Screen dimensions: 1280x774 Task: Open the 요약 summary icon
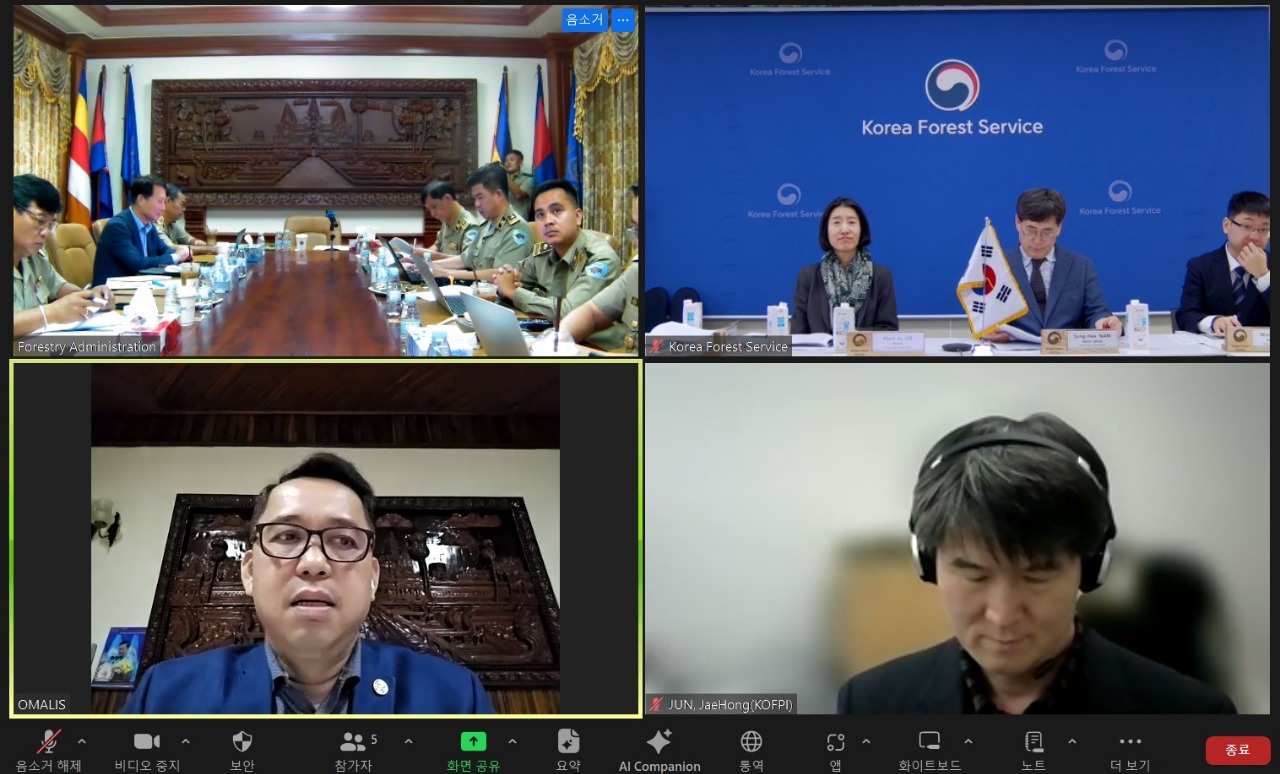[x=568, y=741]
